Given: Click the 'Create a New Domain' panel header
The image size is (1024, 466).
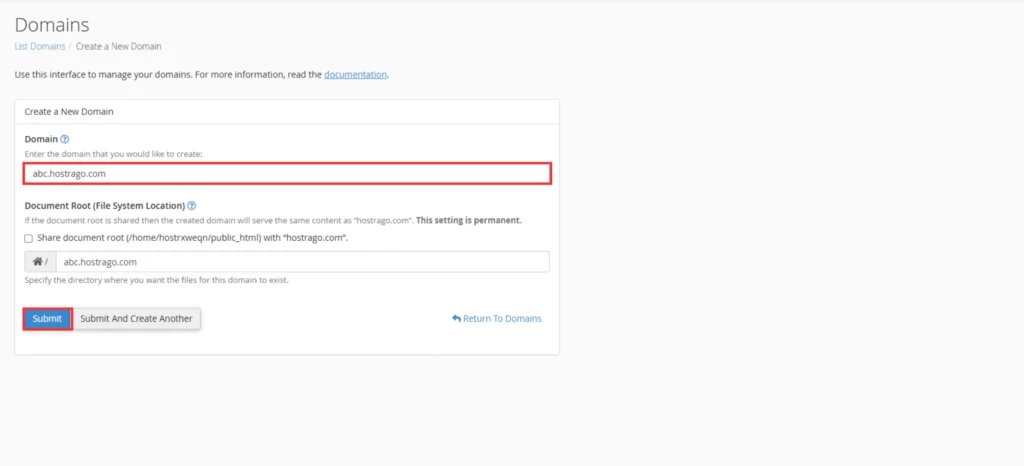Looking at the screenshot, I should point(287,112).
